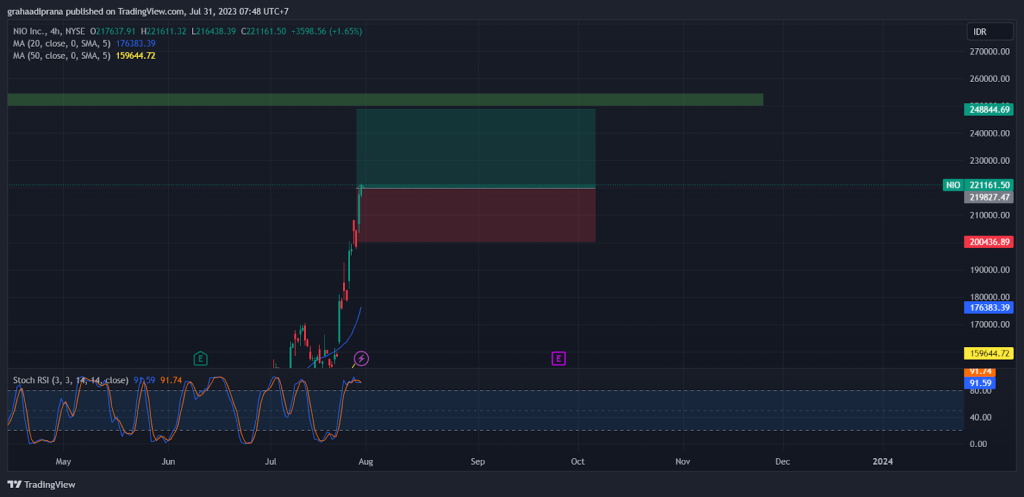Click the blue 176383.39 axis price label
The width and height of the screenshot is (1024, 497).
click(989, 307)
